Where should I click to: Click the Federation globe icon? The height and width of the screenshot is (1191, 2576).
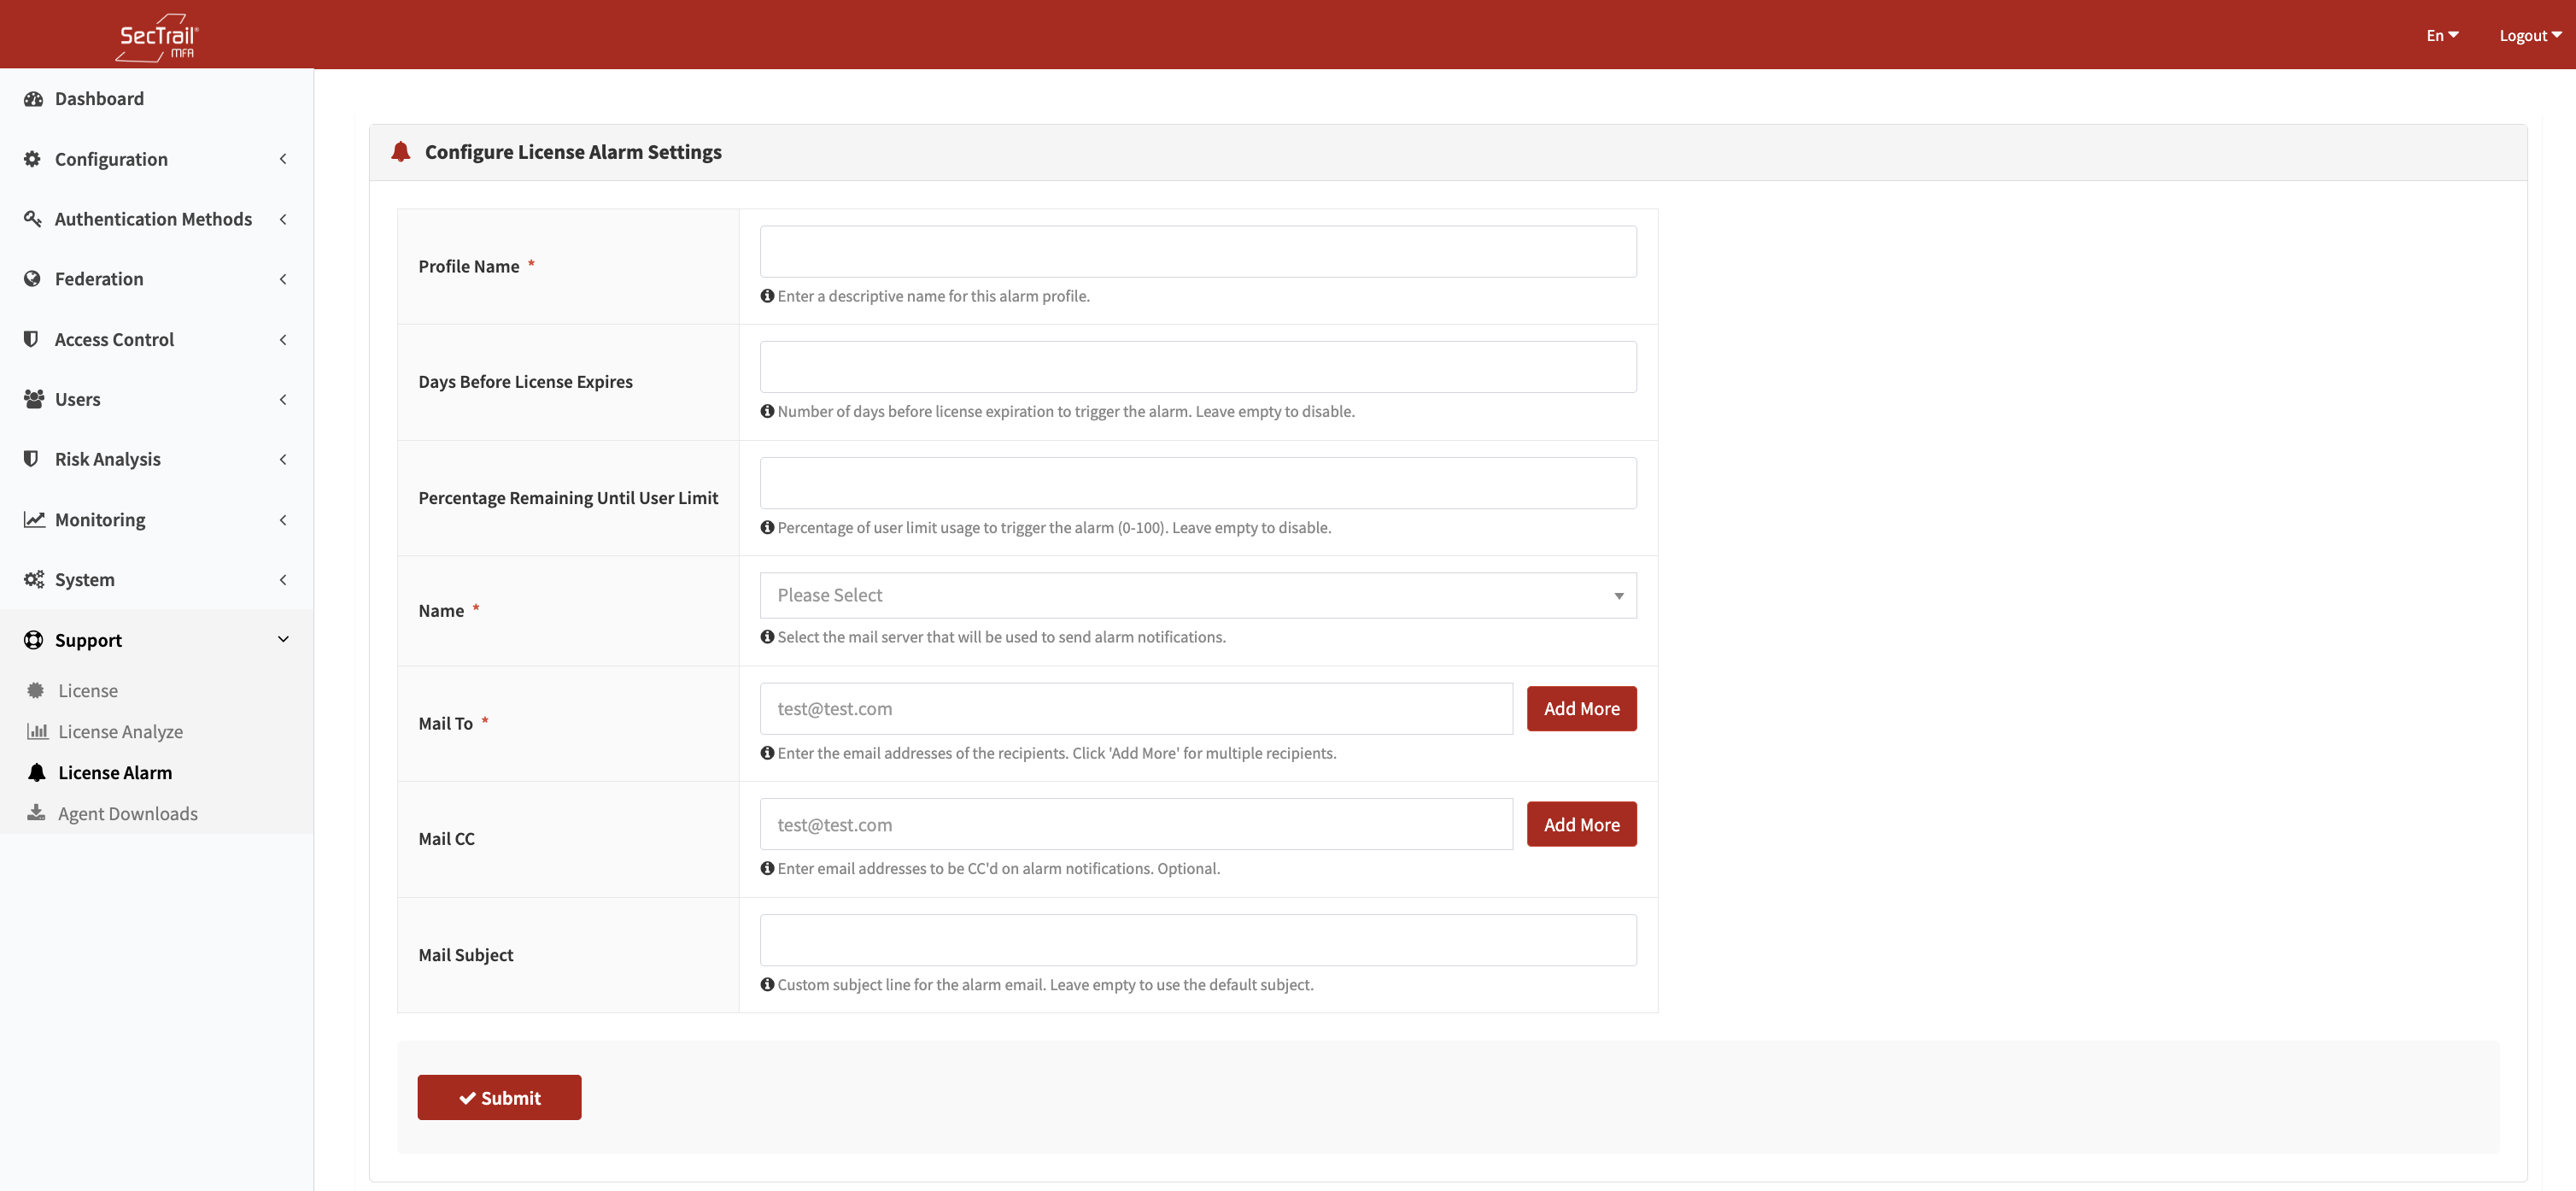[33, 279]
